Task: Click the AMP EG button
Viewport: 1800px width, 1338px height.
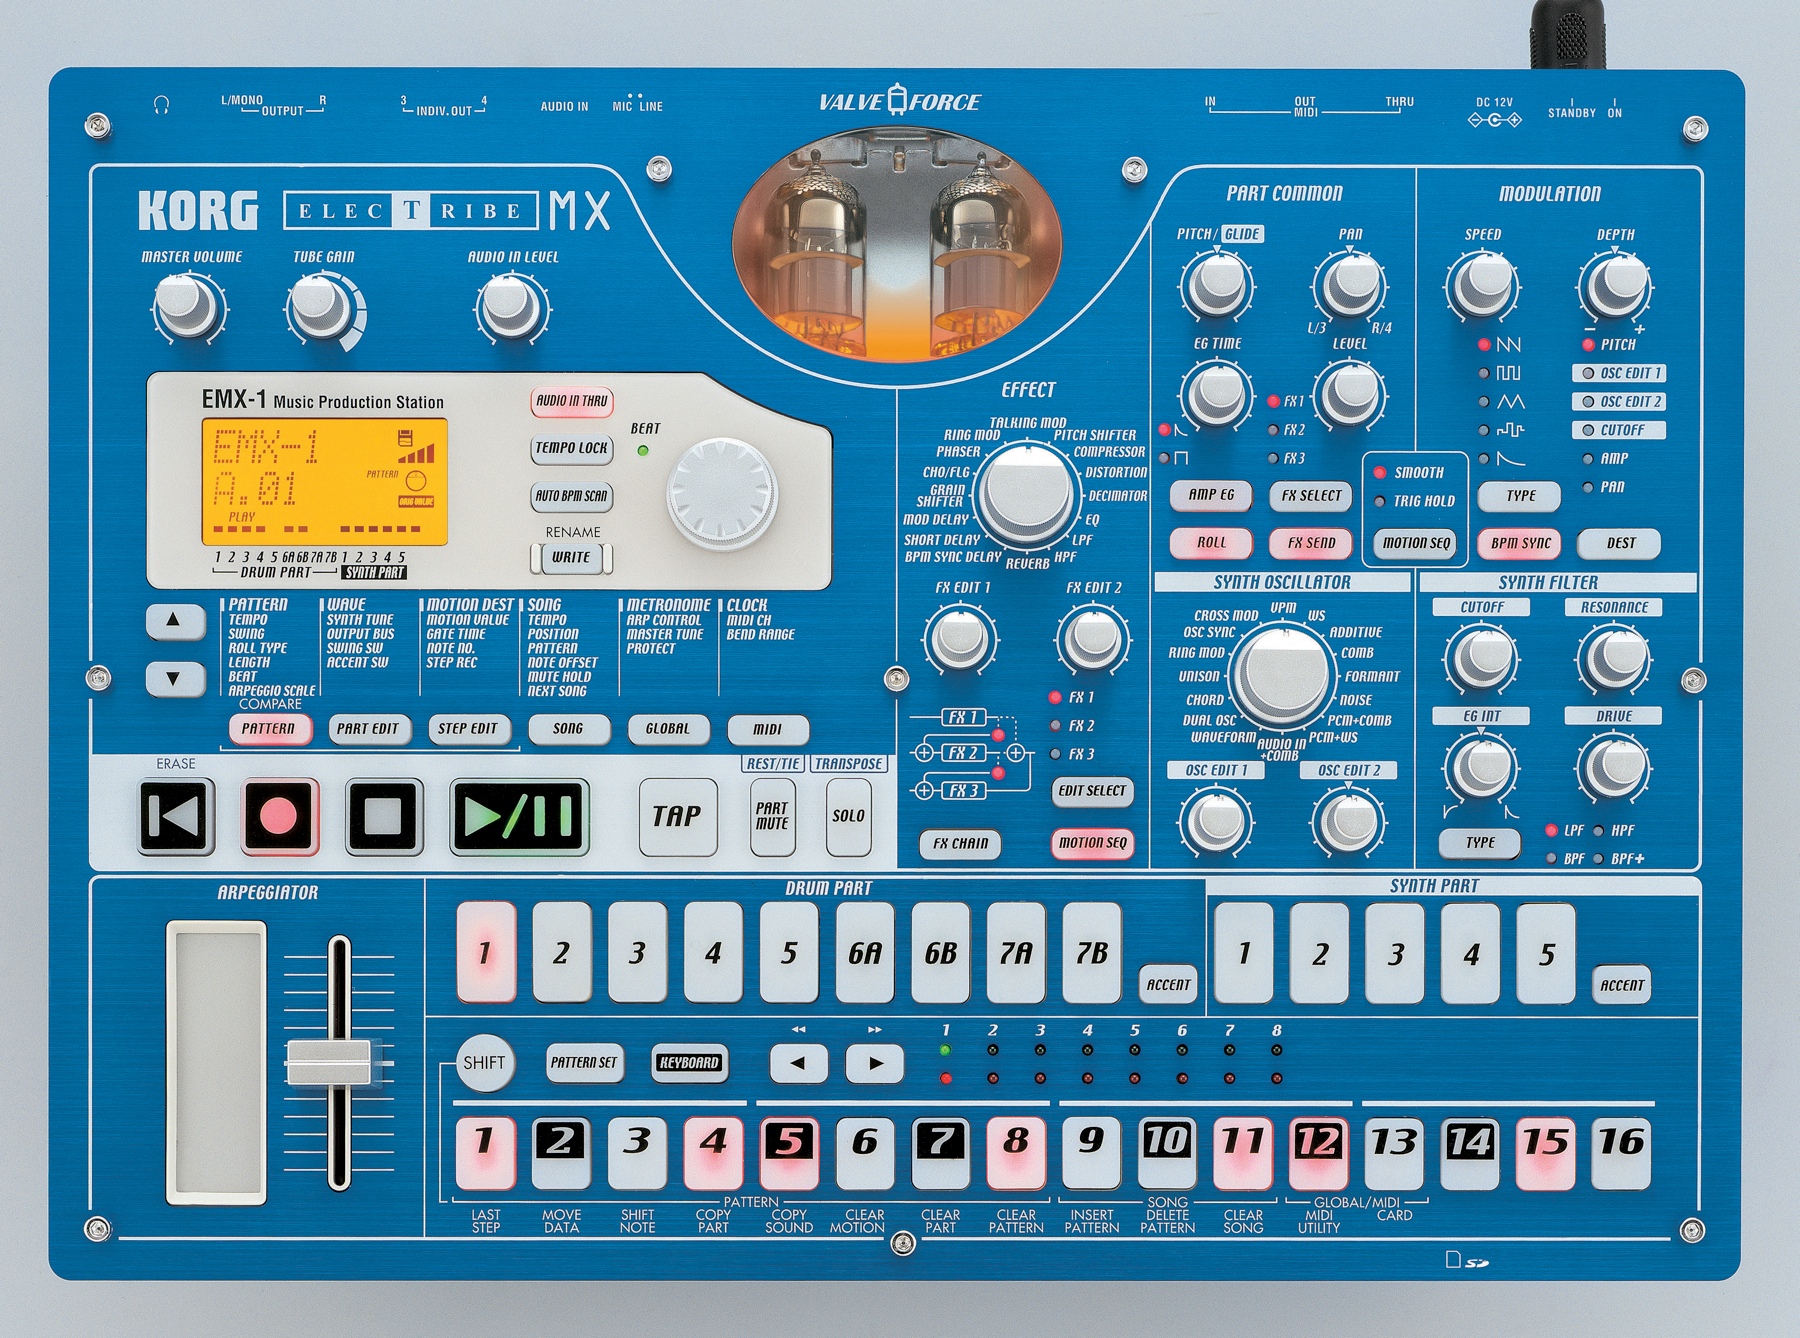Action: (1211, 495)
